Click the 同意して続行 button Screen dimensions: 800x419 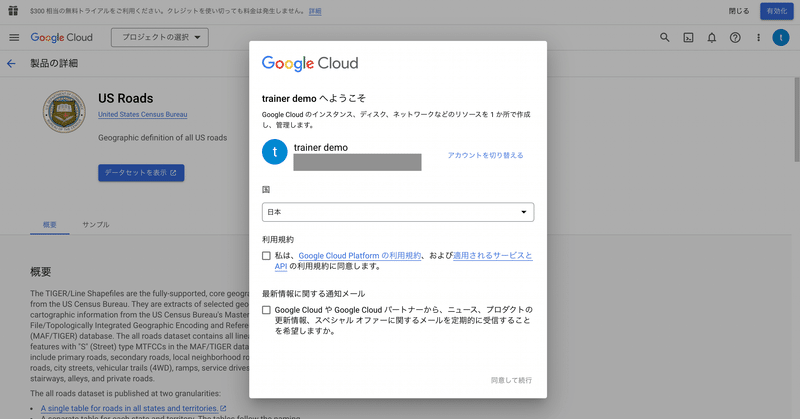coord(511,380)
